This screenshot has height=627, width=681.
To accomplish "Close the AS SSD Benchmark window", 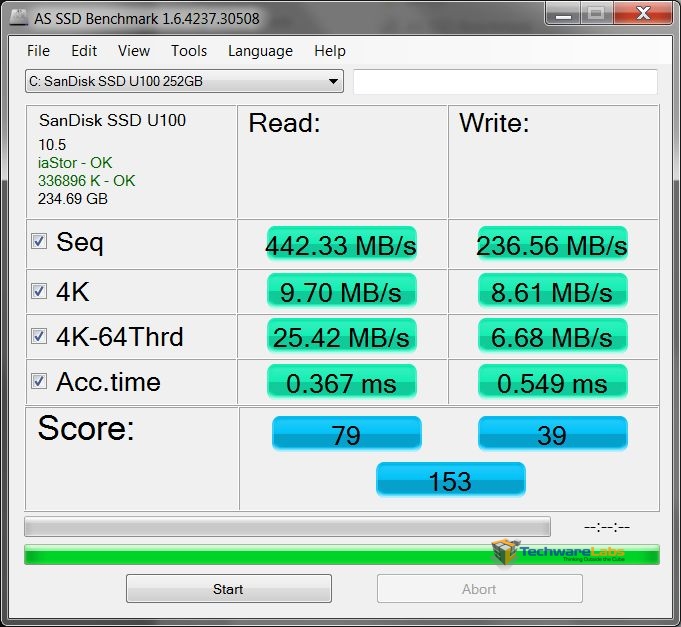I will tap(643, 14).
